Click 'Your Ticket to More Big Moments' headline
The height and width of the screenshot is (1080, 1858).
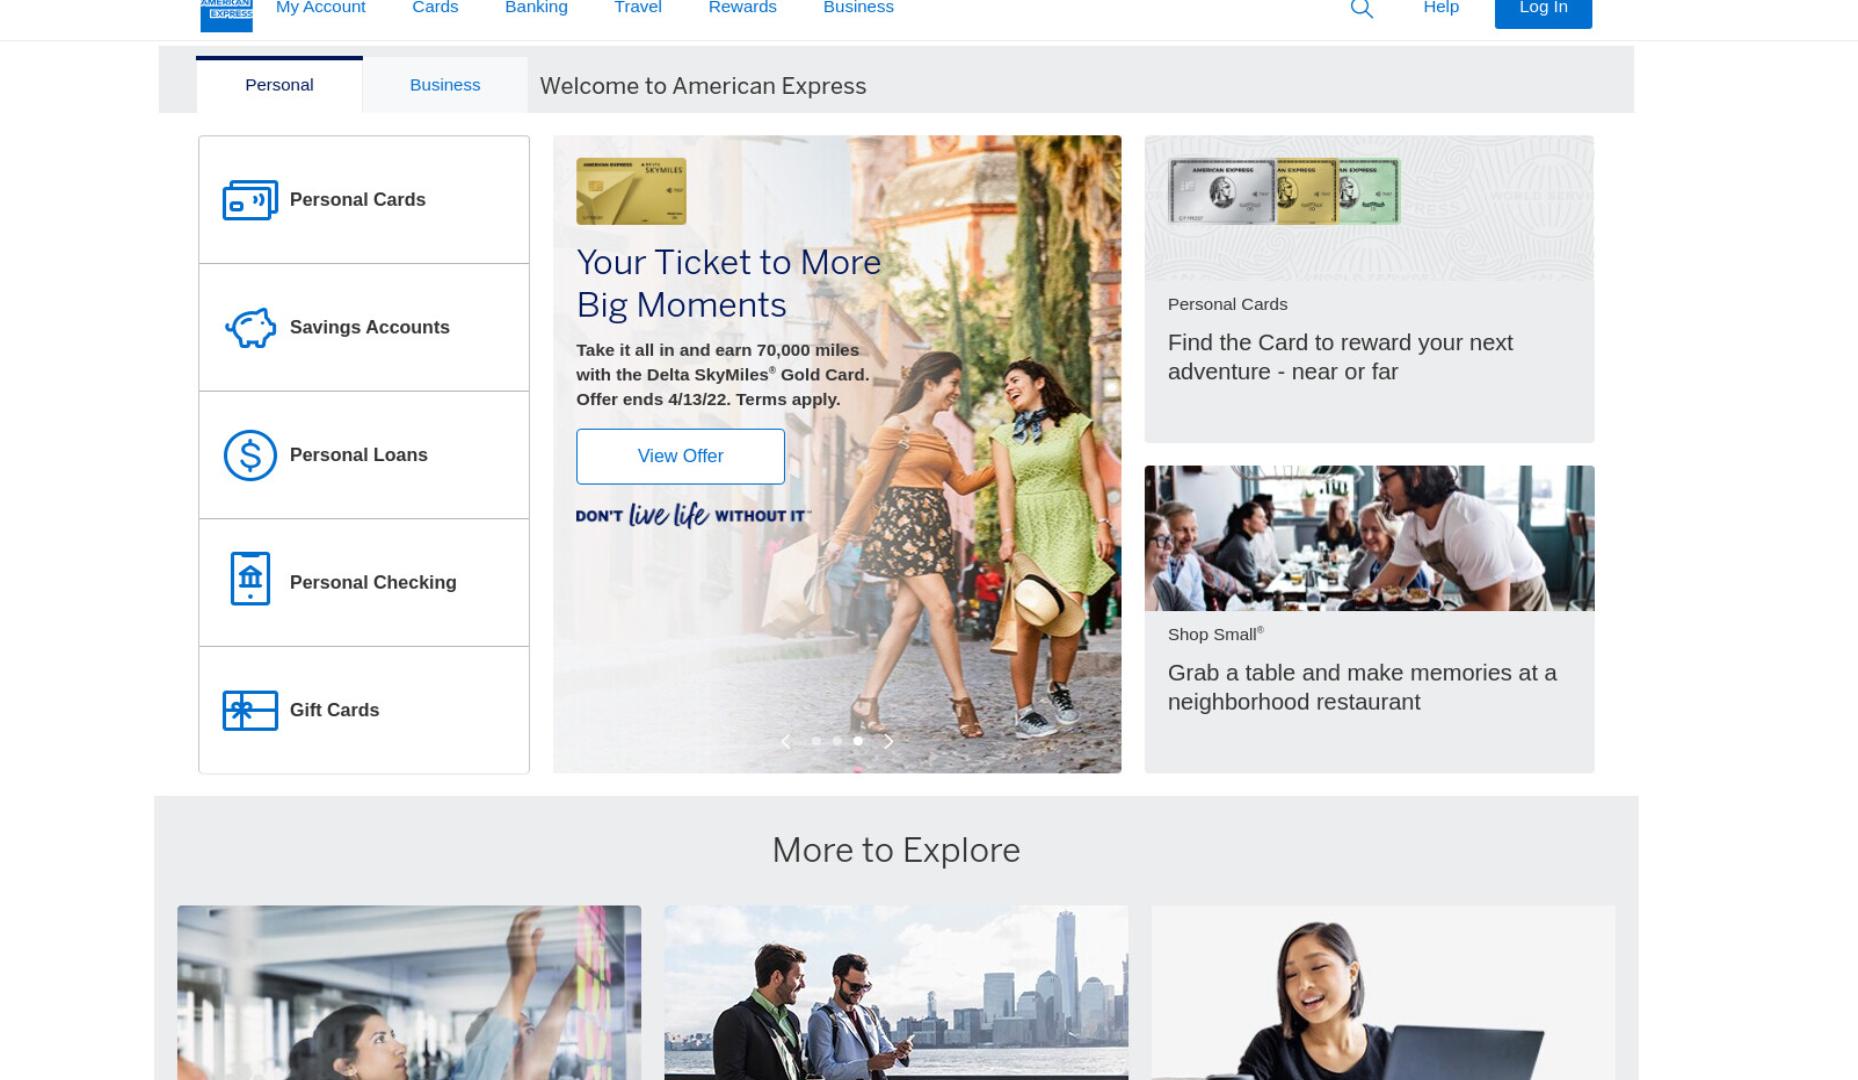coord(729,284)
